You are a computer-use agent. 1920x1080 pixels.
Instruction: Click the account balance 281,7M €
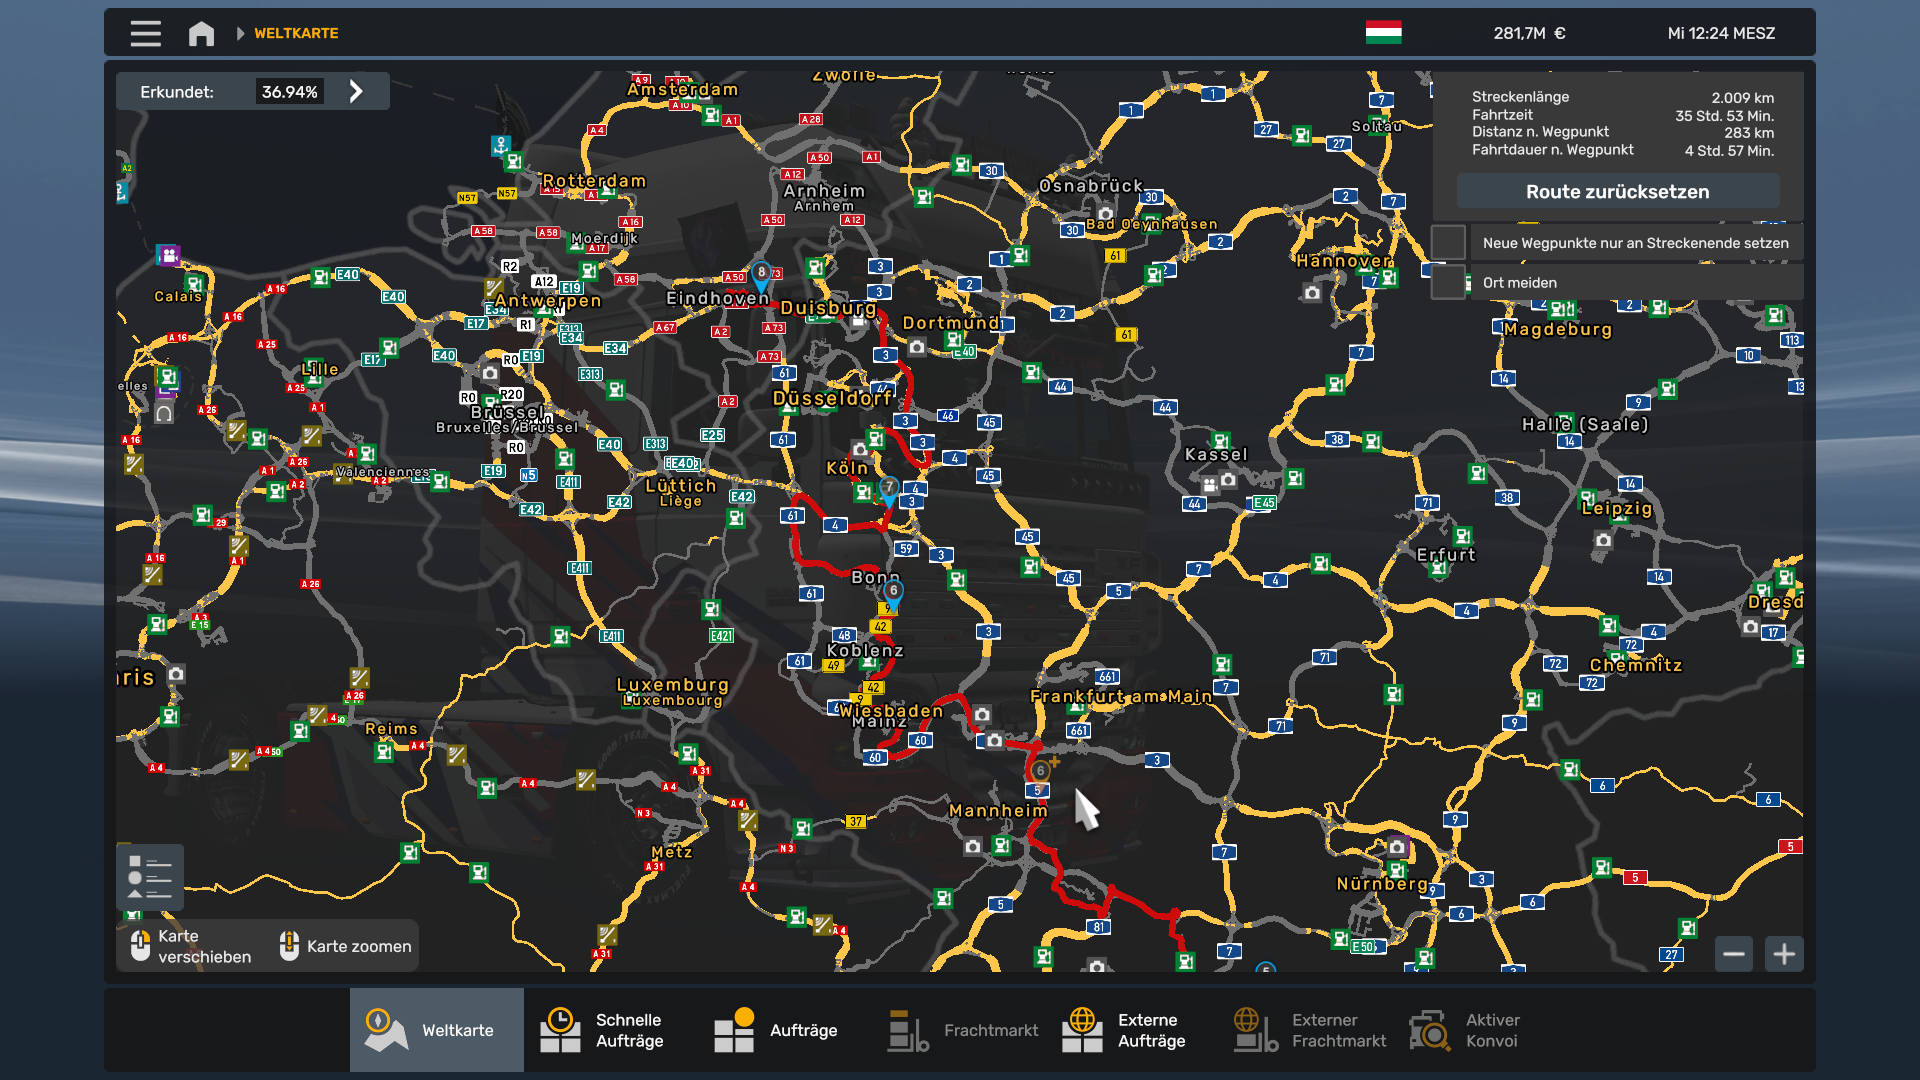[x=1529, y=33]
